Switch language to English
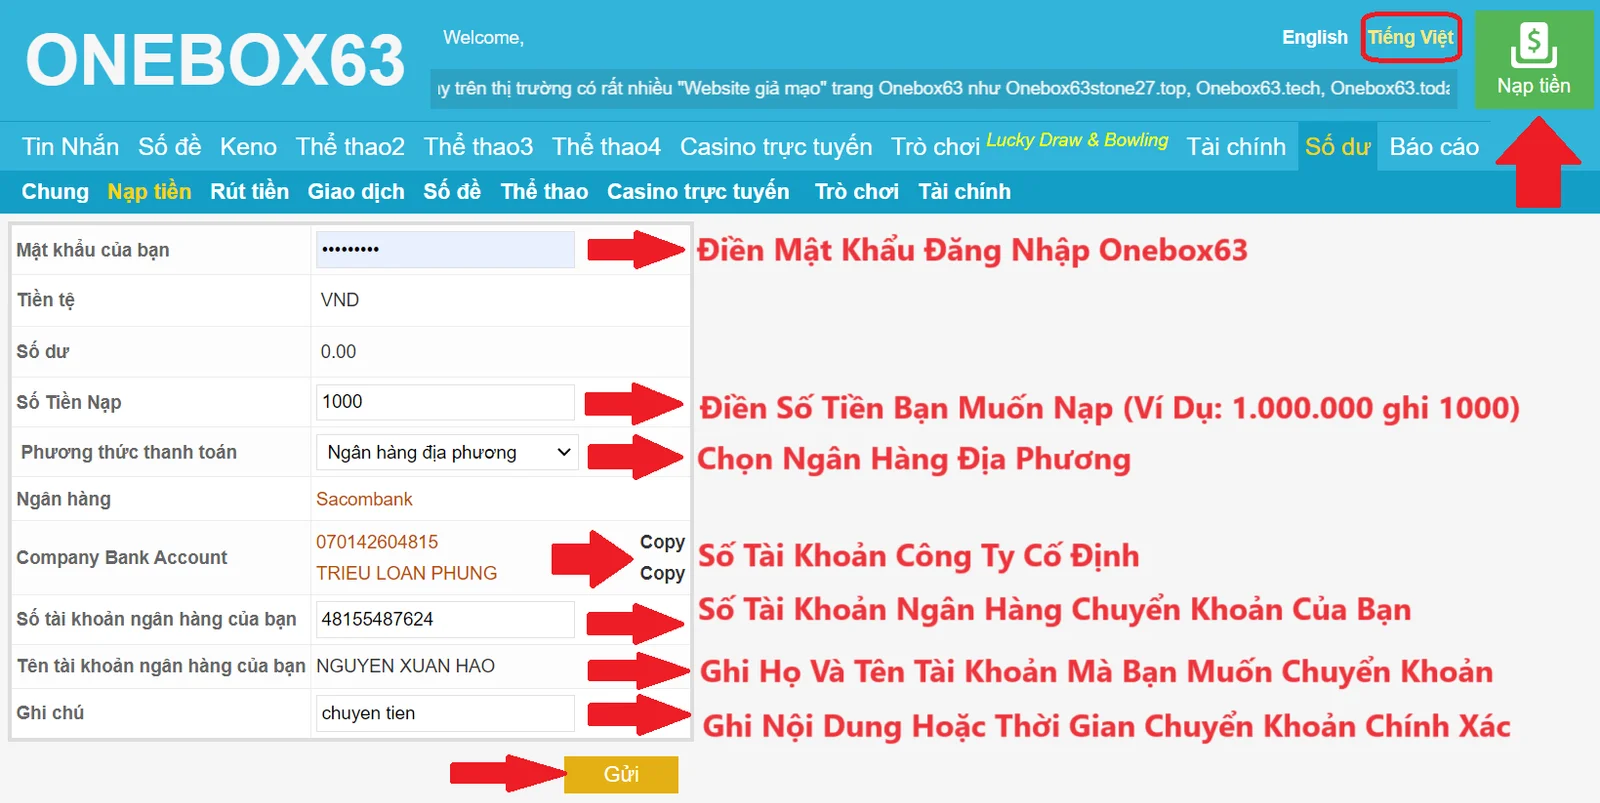 1314,37
